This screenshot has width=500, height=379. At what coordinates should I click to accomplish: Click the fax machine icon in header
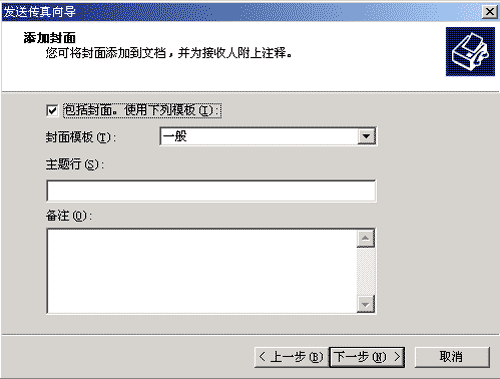(470, 52)
